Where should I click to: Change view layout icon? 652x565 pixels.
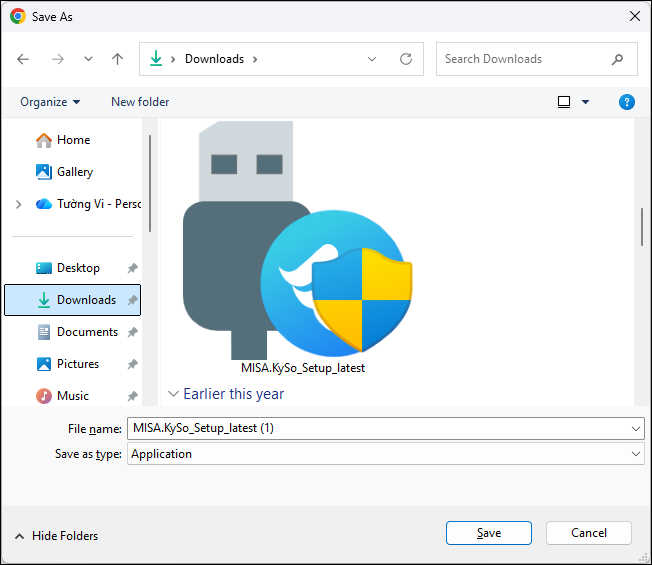point(564,102)
